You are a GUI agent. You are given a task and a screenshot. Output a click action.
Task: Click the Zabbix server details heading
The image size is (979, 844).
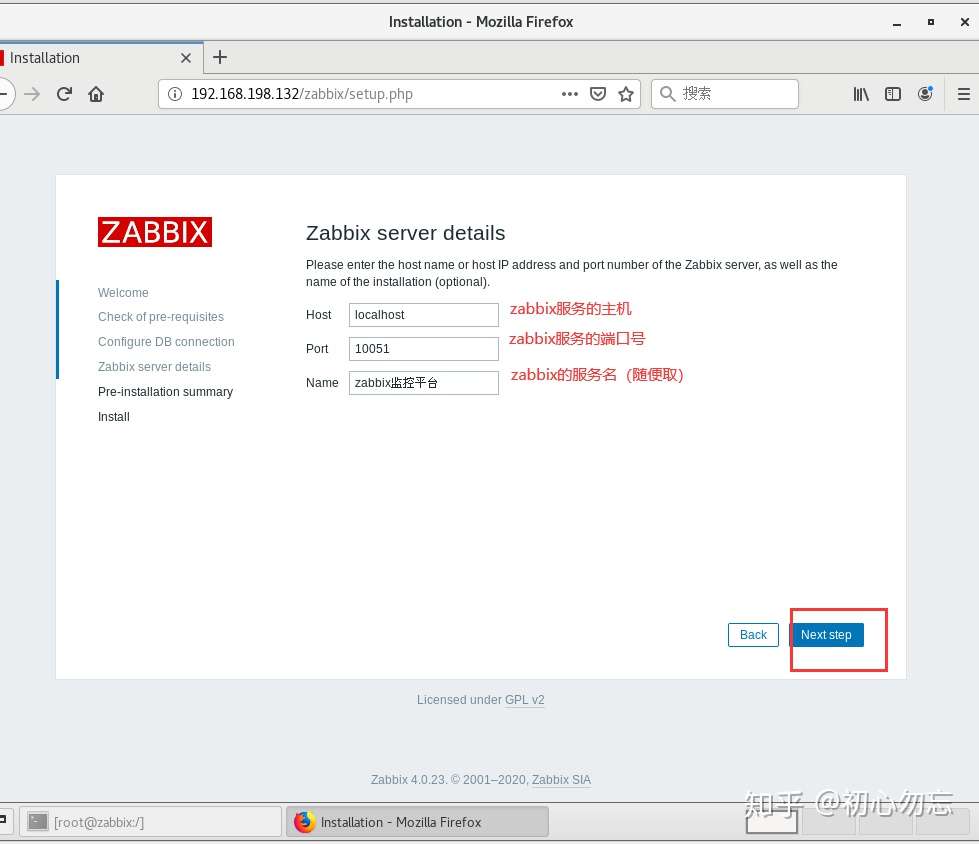point(405,233)
